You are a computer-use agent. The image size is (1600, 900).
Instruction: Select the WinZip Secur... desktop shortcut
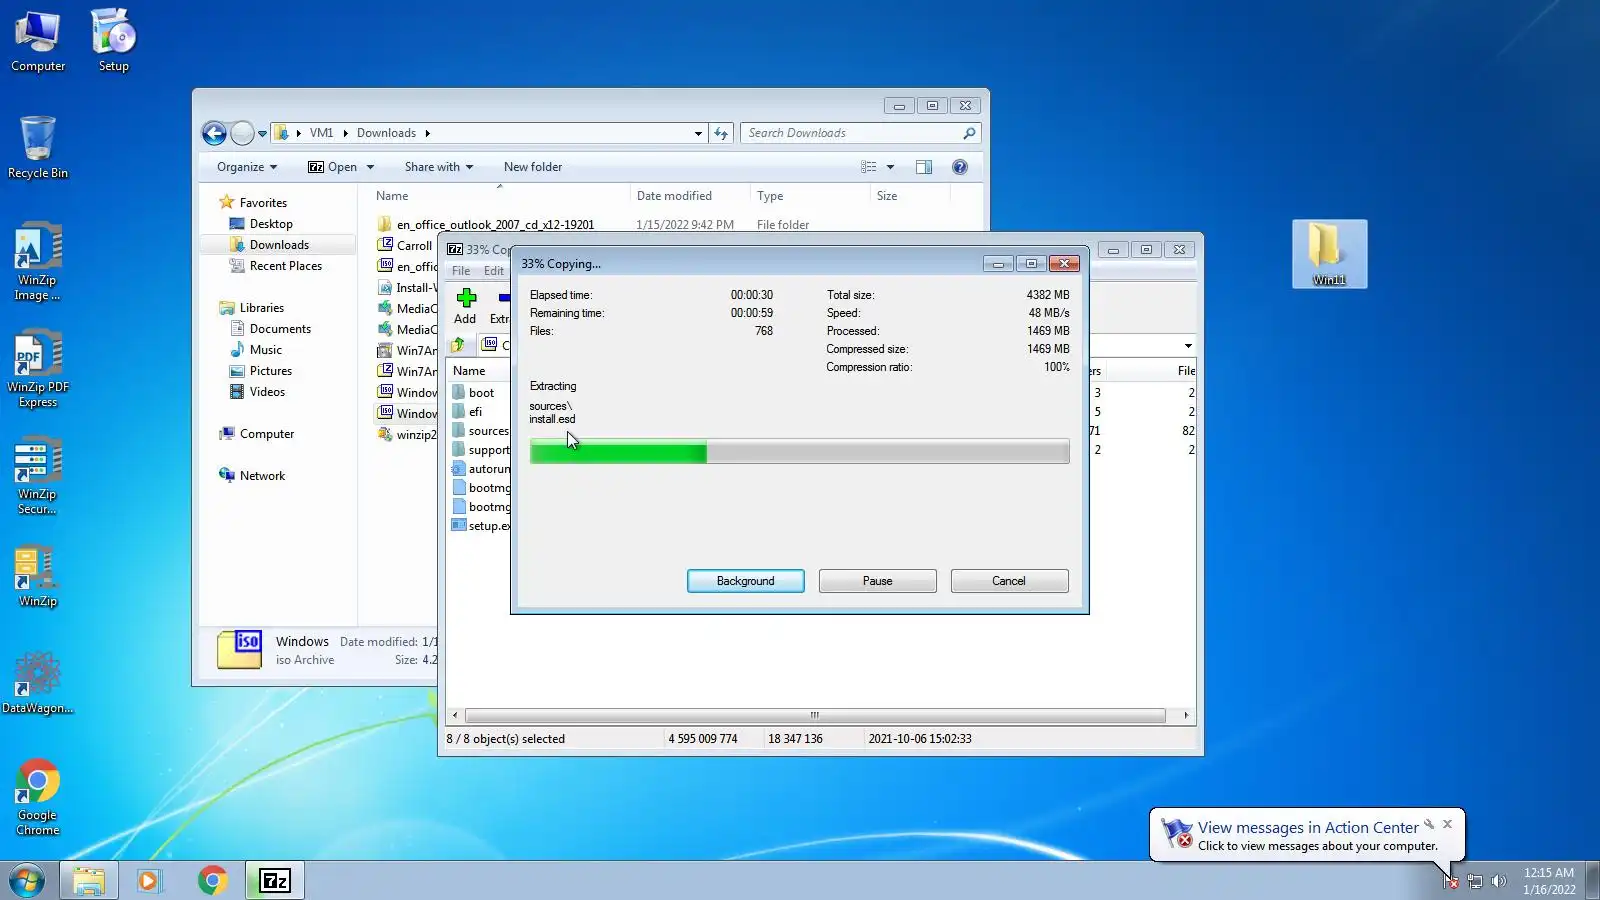38,476
